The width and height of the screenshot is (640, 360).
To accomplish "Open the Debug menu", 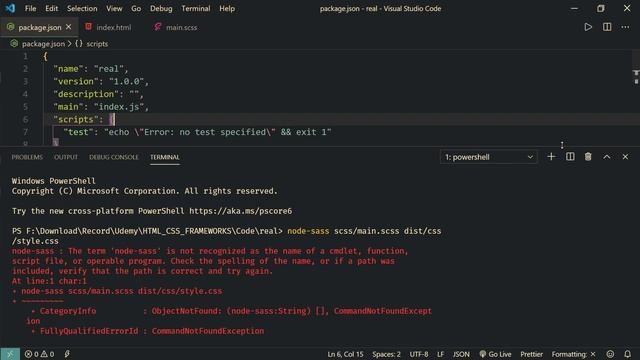I will (161, 9).
